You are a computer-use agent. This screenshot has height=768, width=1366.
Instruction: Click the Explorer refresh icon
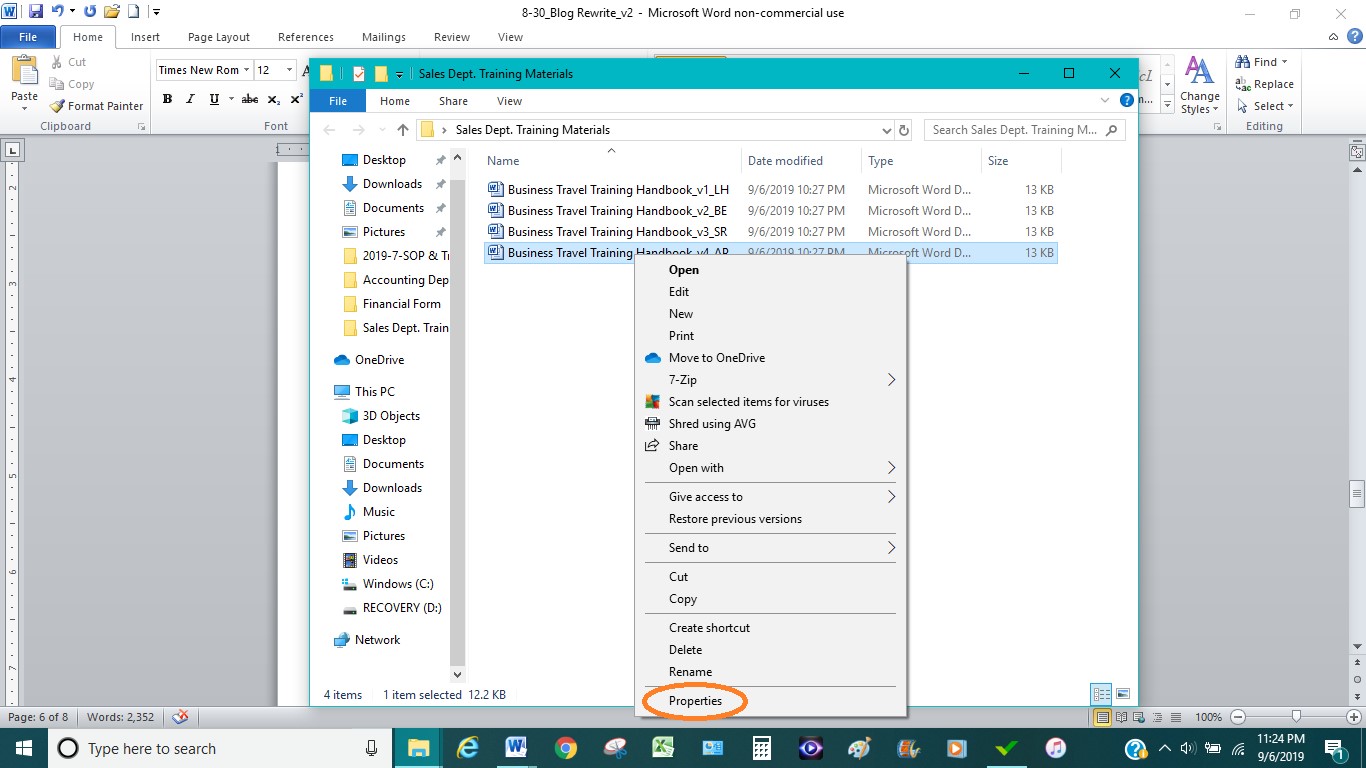point(904,130)
